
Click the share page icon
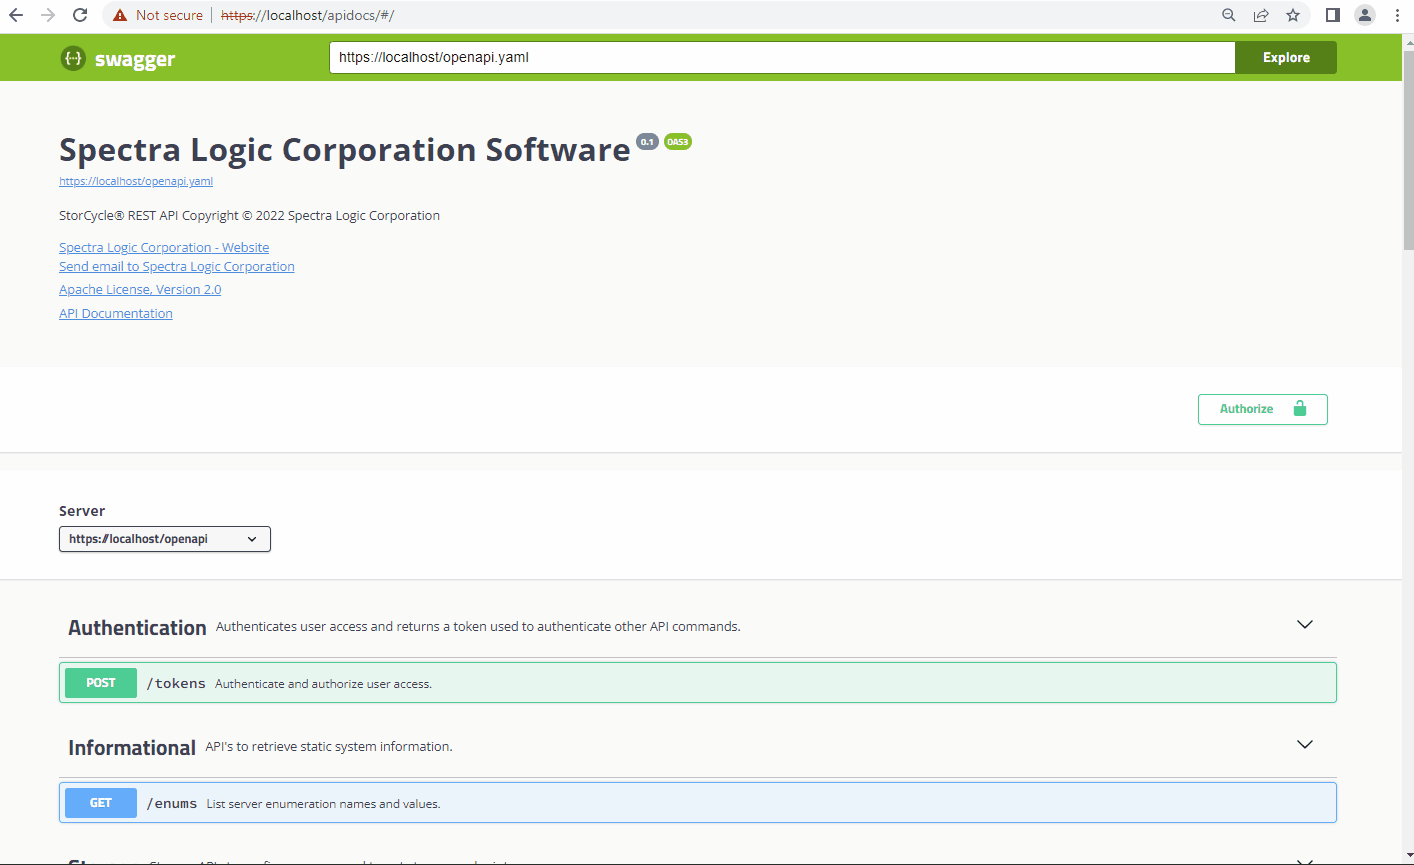coord(1261,15)
